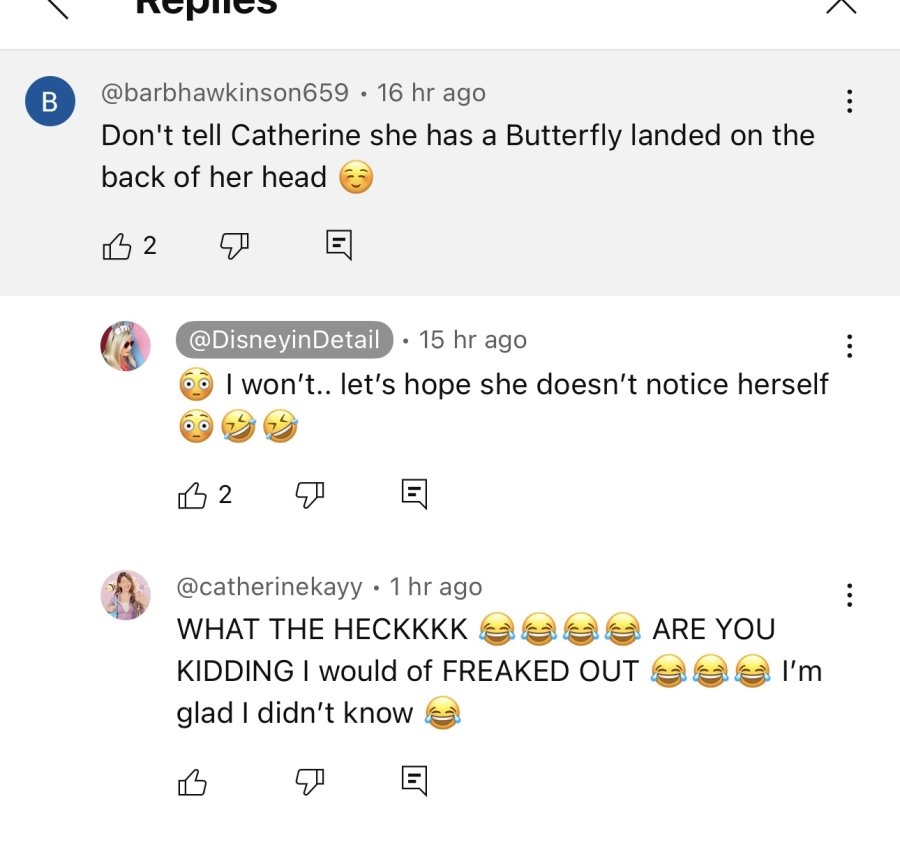
Task: Reply to catherinekayy's comment
Action: 414,781
